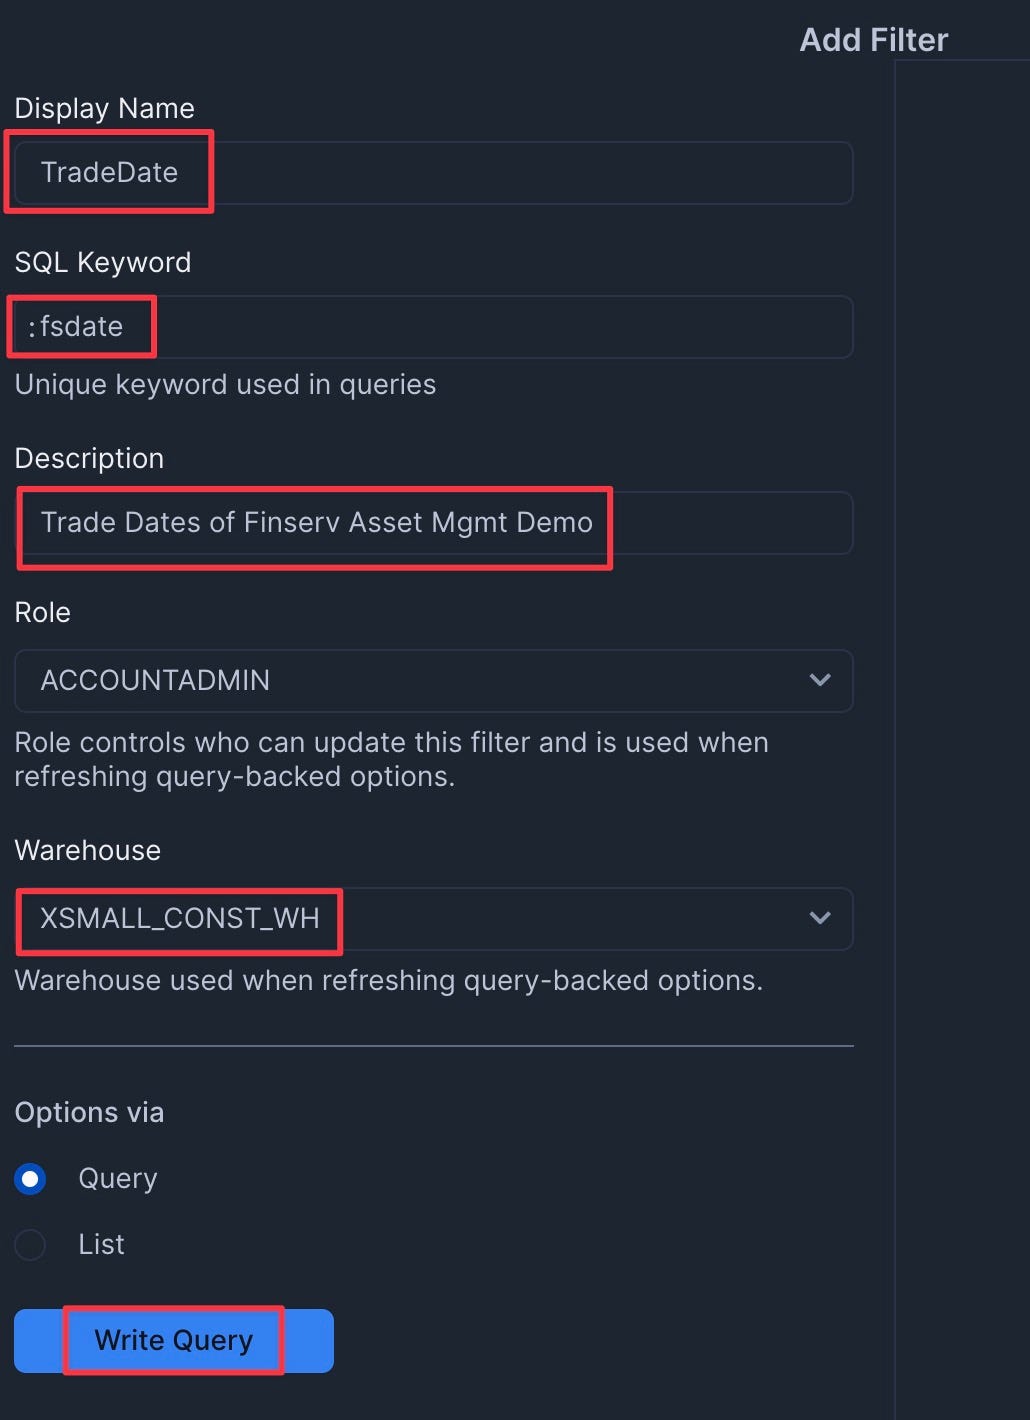Click the Role label text
Viewport: 1030px width, 1420px height.
(x=42, y=612)
